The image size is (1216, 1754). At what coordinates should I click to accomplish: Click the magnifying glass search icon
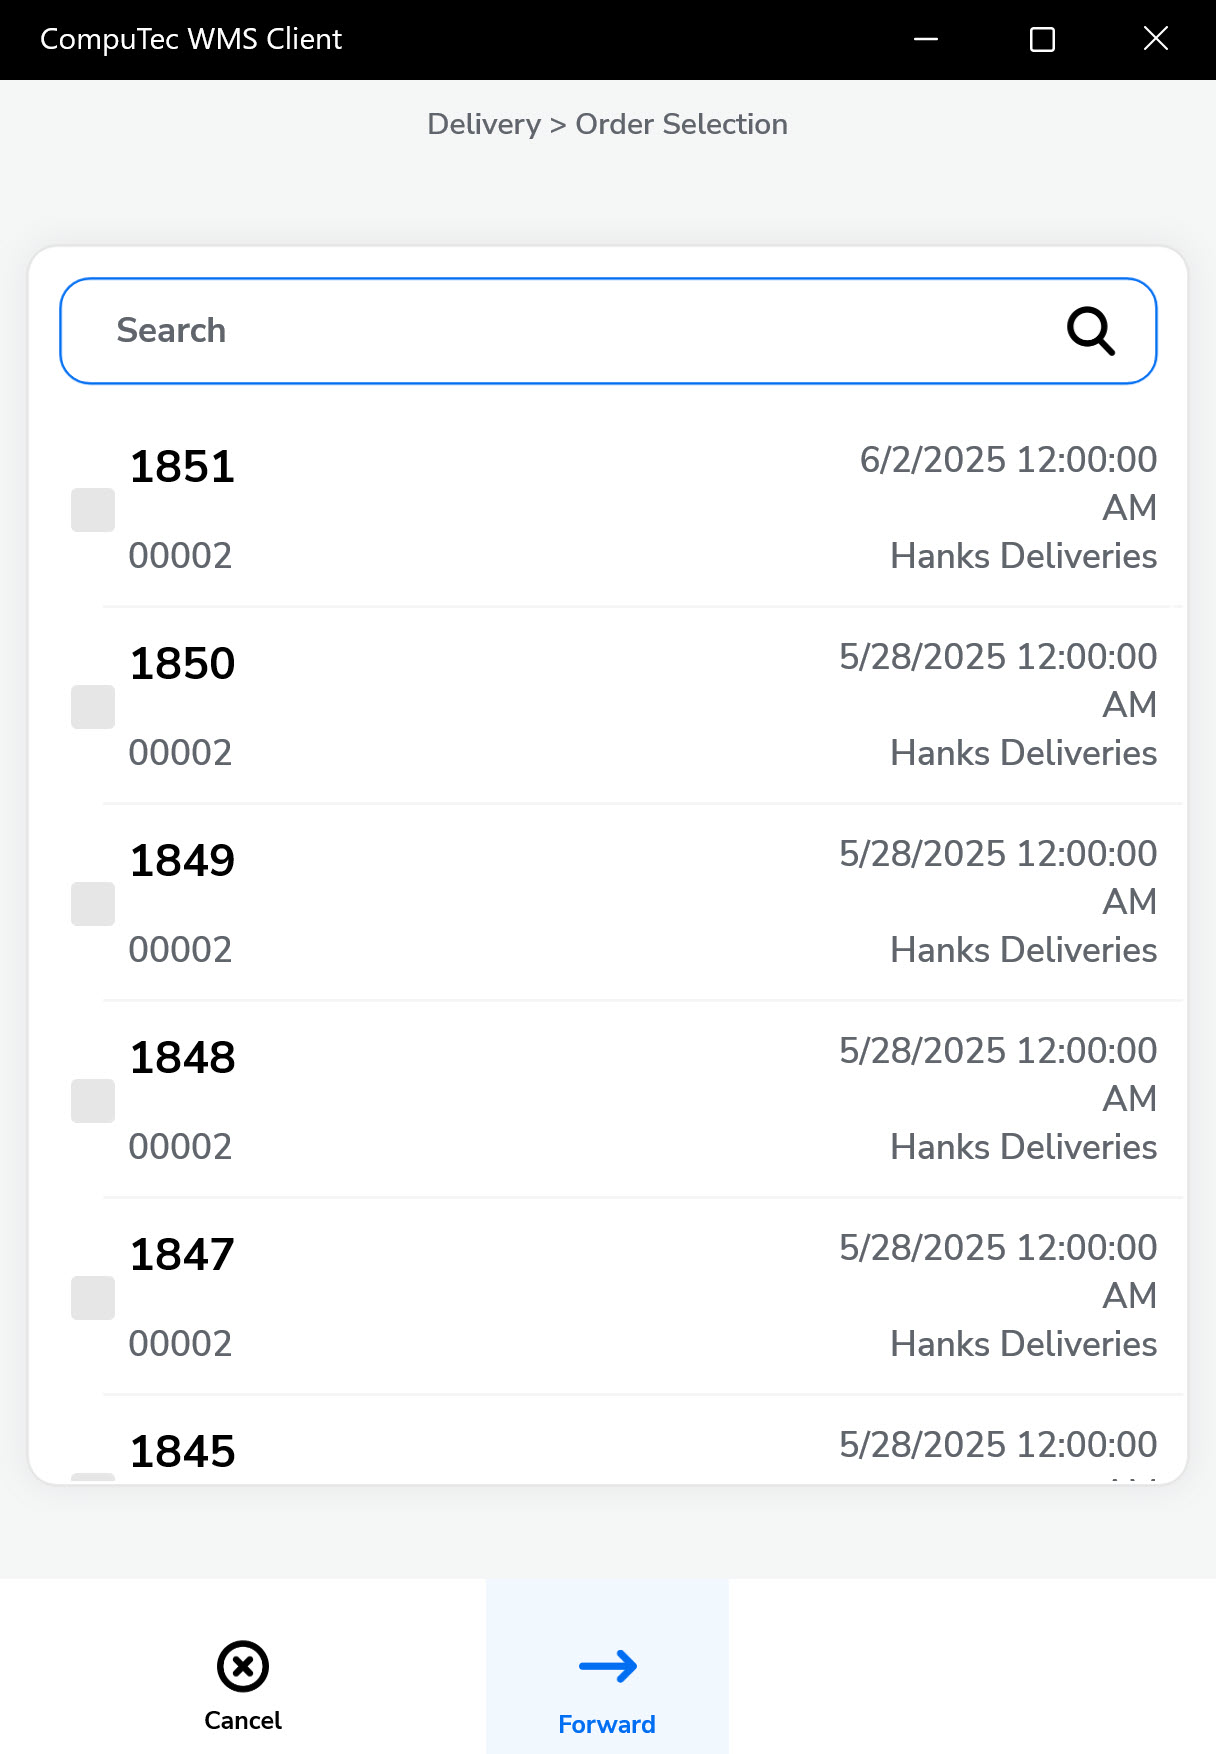(x=1090, y=331)
